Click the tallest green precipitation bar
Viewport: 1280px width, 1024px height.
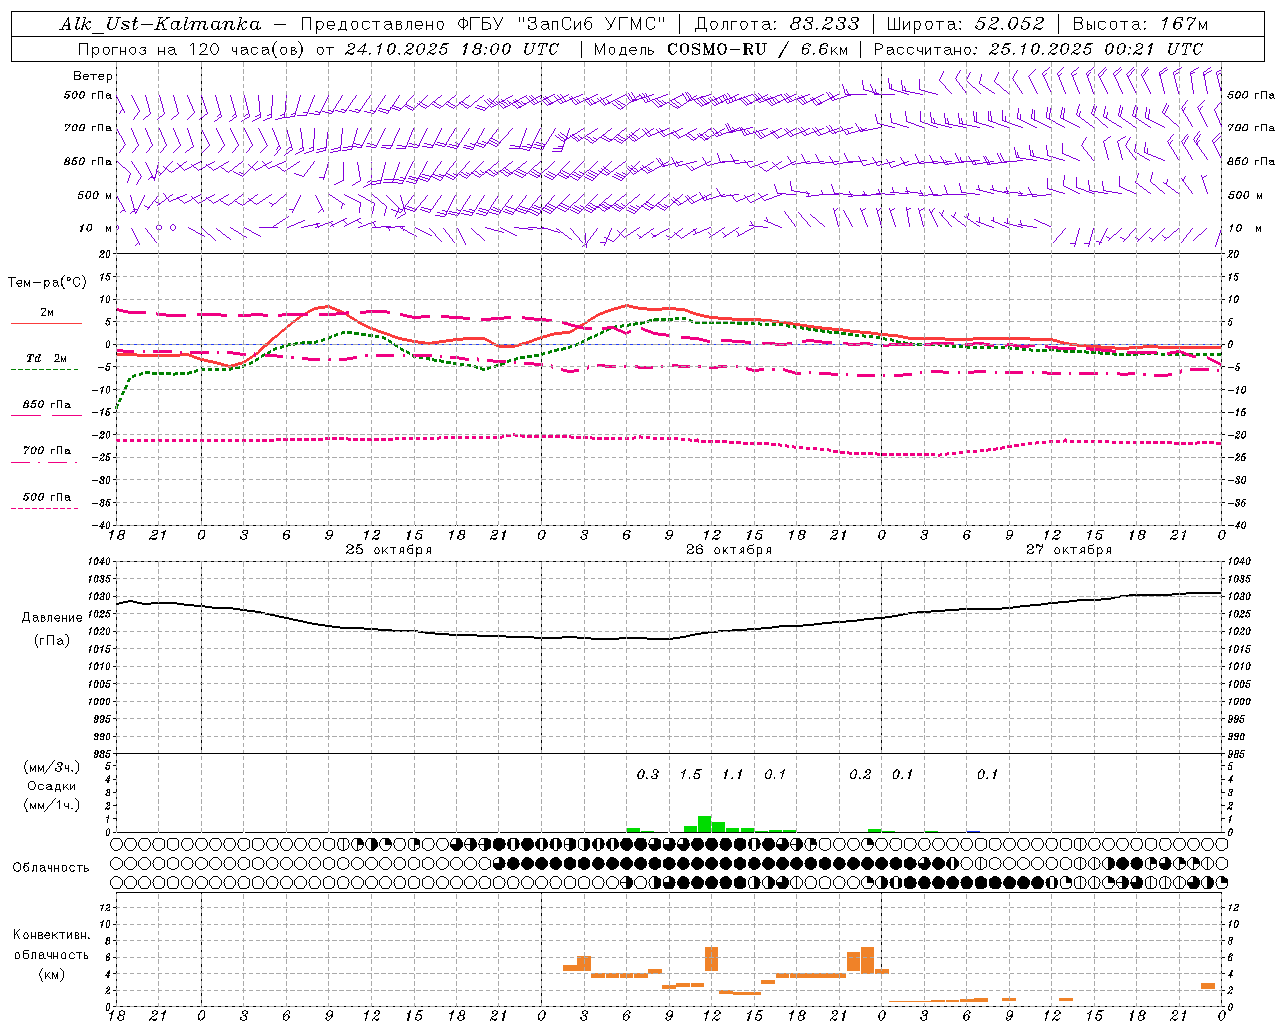pos(705,824)
